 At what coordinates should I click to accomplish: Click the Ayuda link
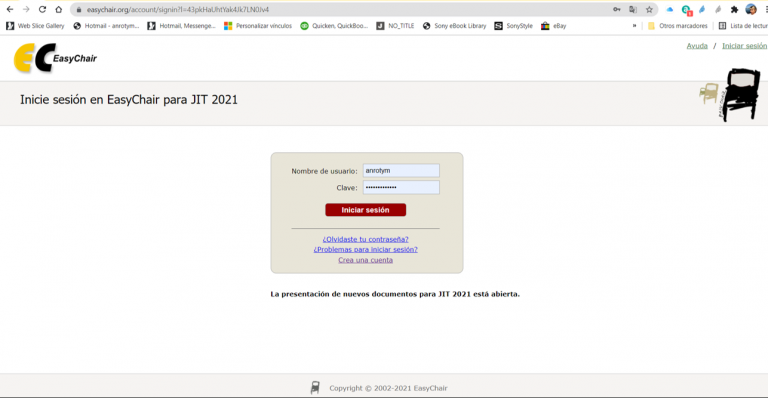tap(697, 46)
